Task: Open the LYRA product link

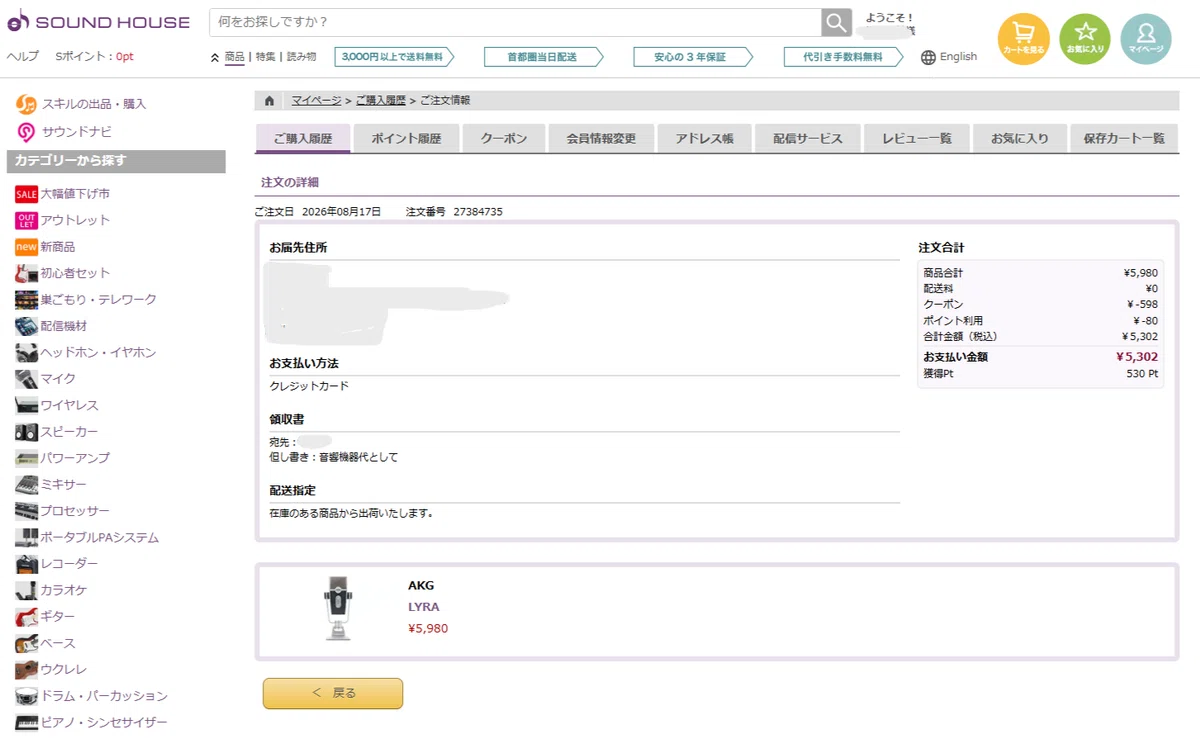Action: 423,607
